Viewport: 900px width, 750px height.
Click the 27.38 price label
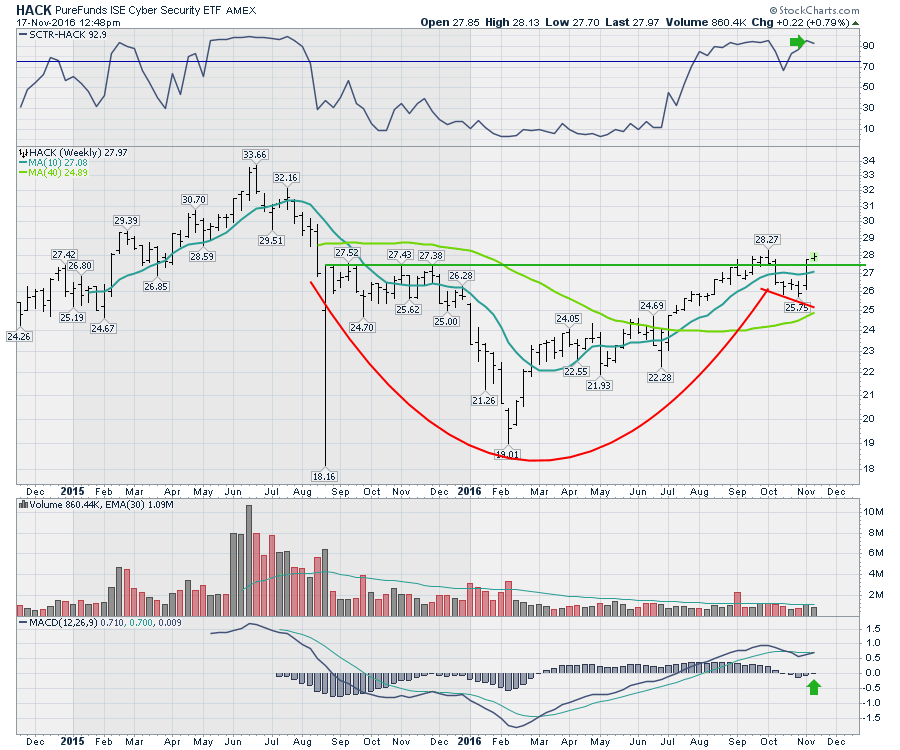[x=431, y=255]
